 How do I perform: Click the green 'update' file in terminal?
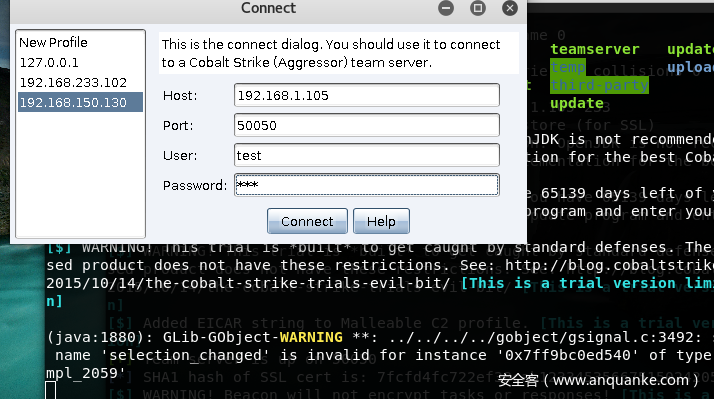[577, 103]
